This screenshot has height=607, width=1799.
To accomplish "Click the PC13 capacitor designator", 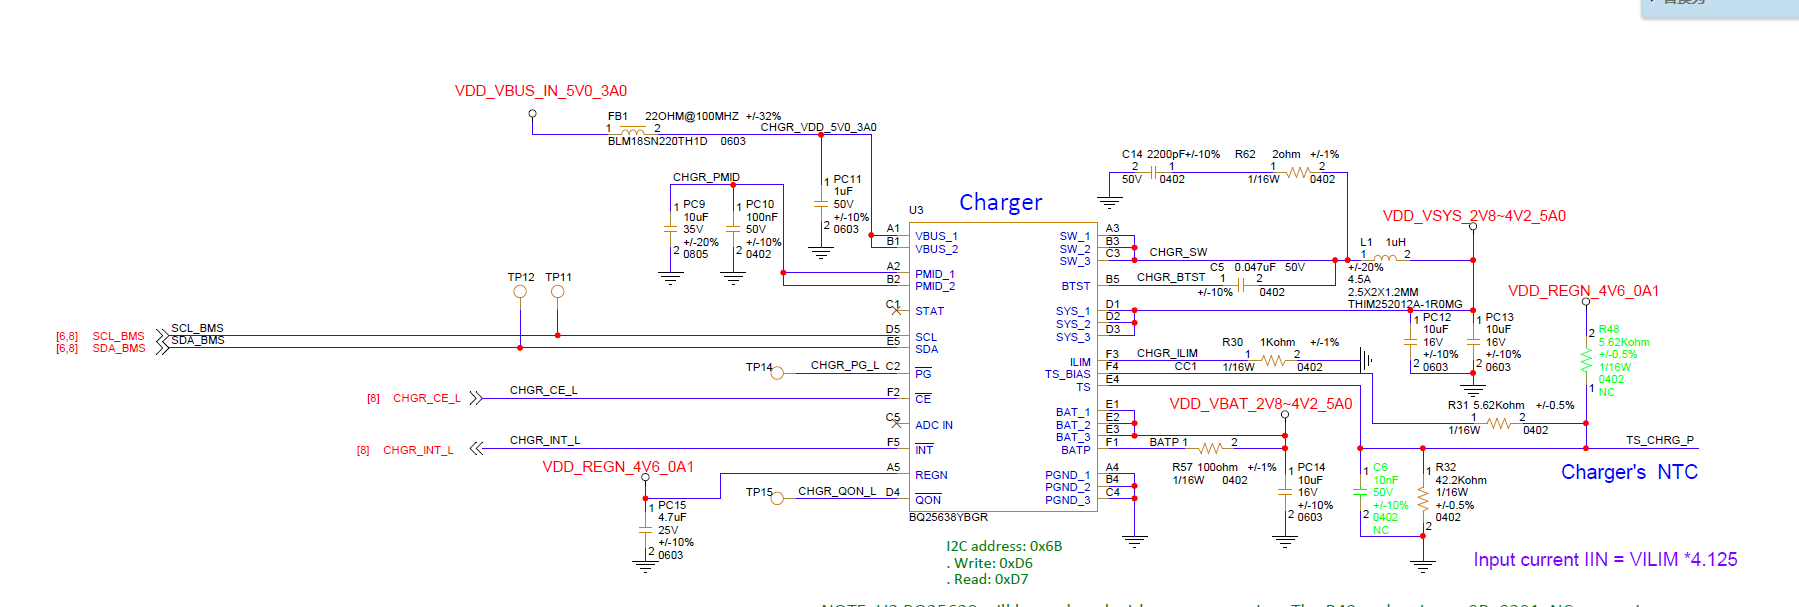I will point(1499,317).
